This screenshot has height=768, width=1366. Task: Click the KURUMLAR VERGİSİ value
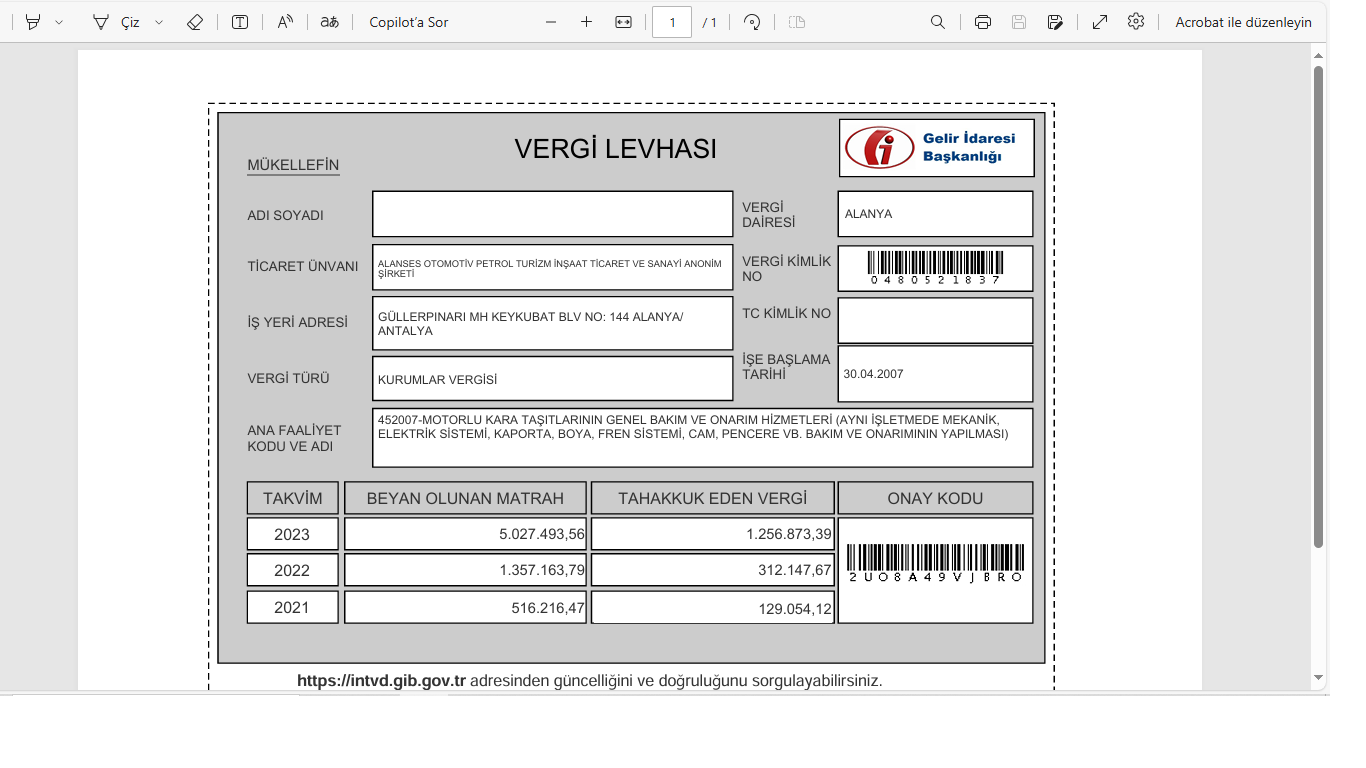coord(437,380)
